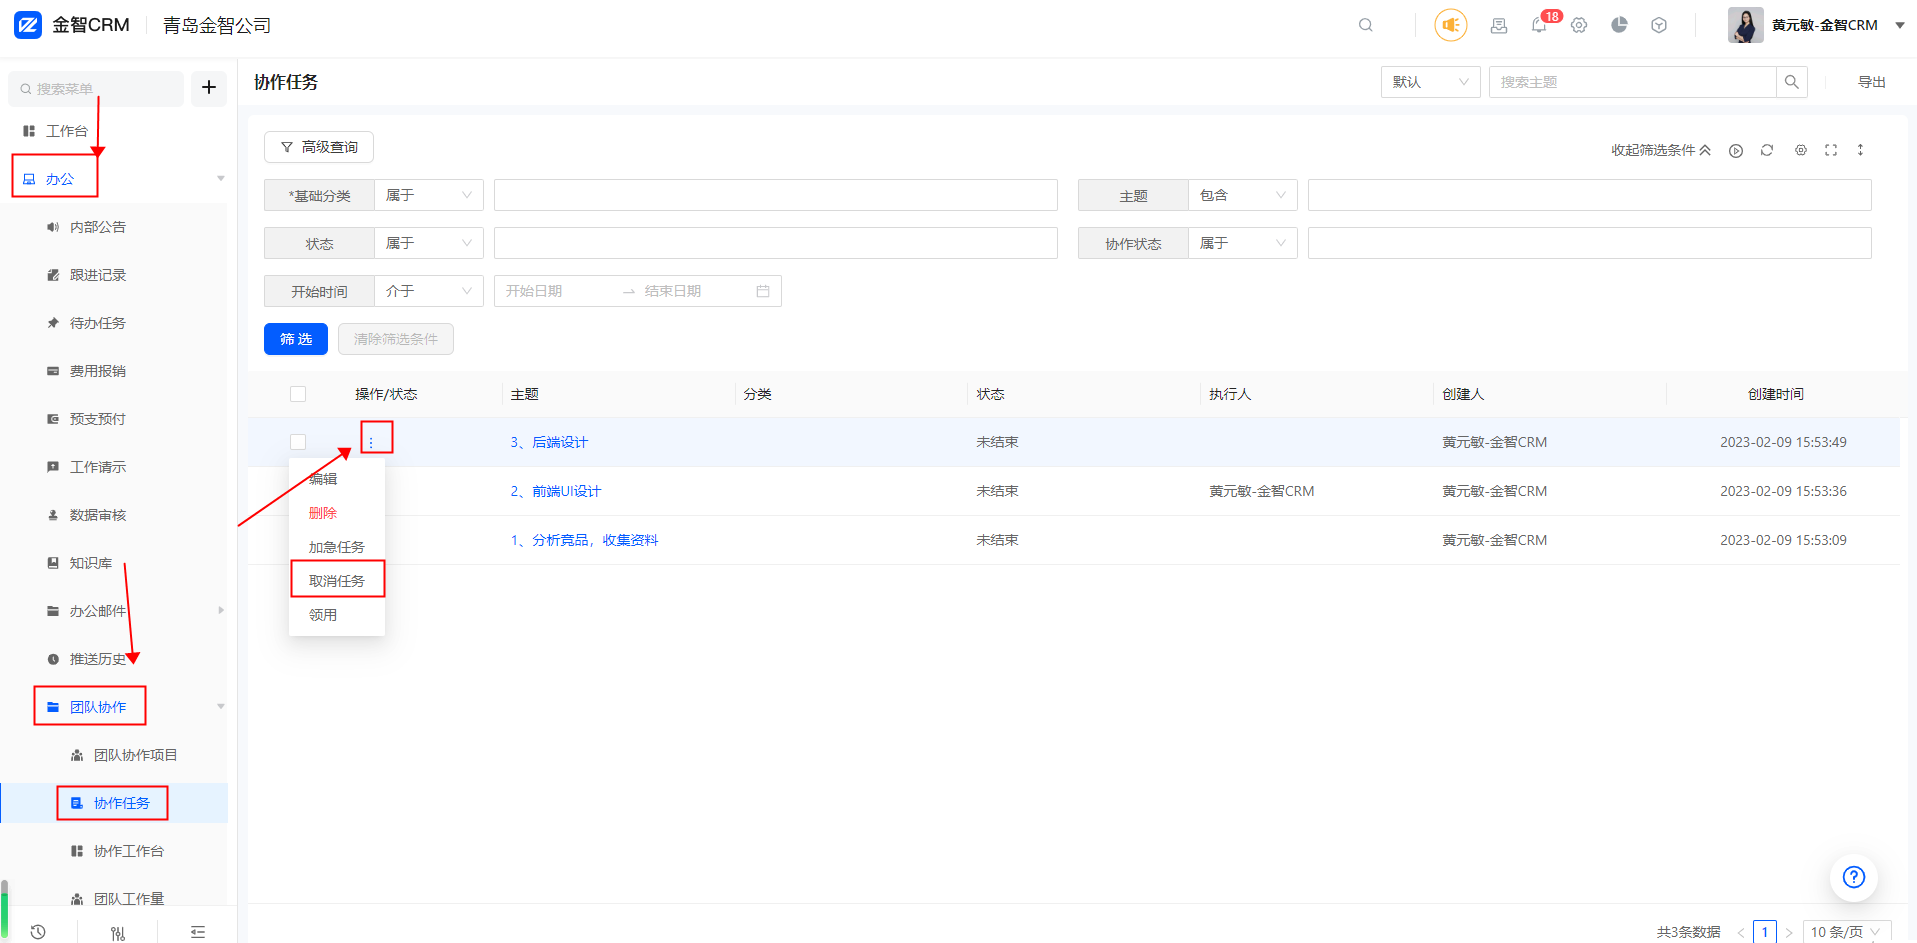
Task: Open 团队协作项目 menu item
Action: tap(135, 755)
